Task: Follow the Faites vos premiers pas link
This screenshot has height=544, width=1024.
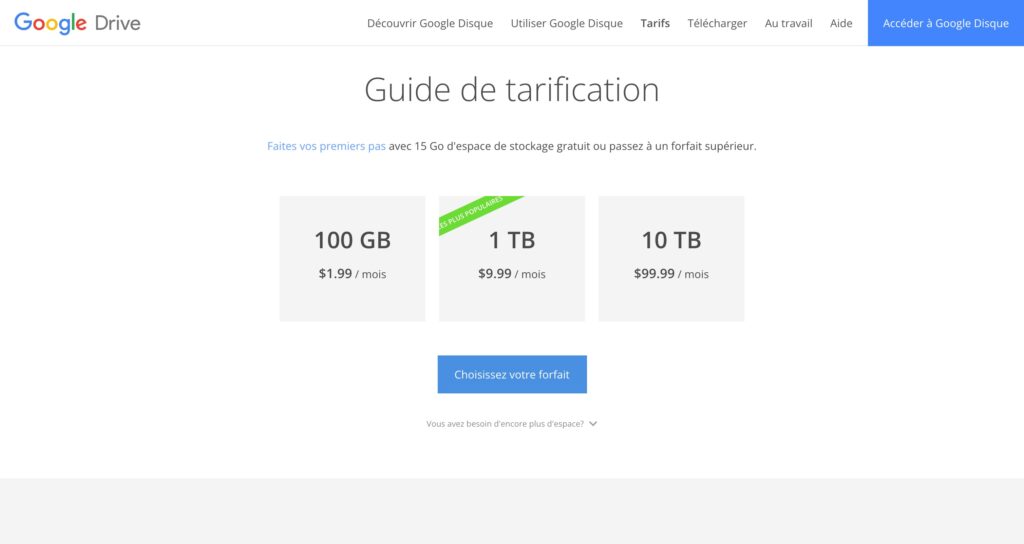Action: coord(326,146)
